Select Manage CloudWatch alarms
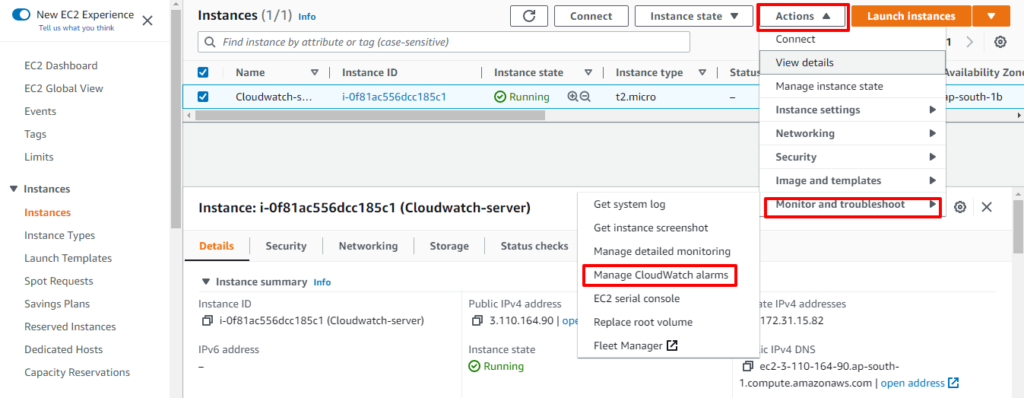 (x=660, y=275)
